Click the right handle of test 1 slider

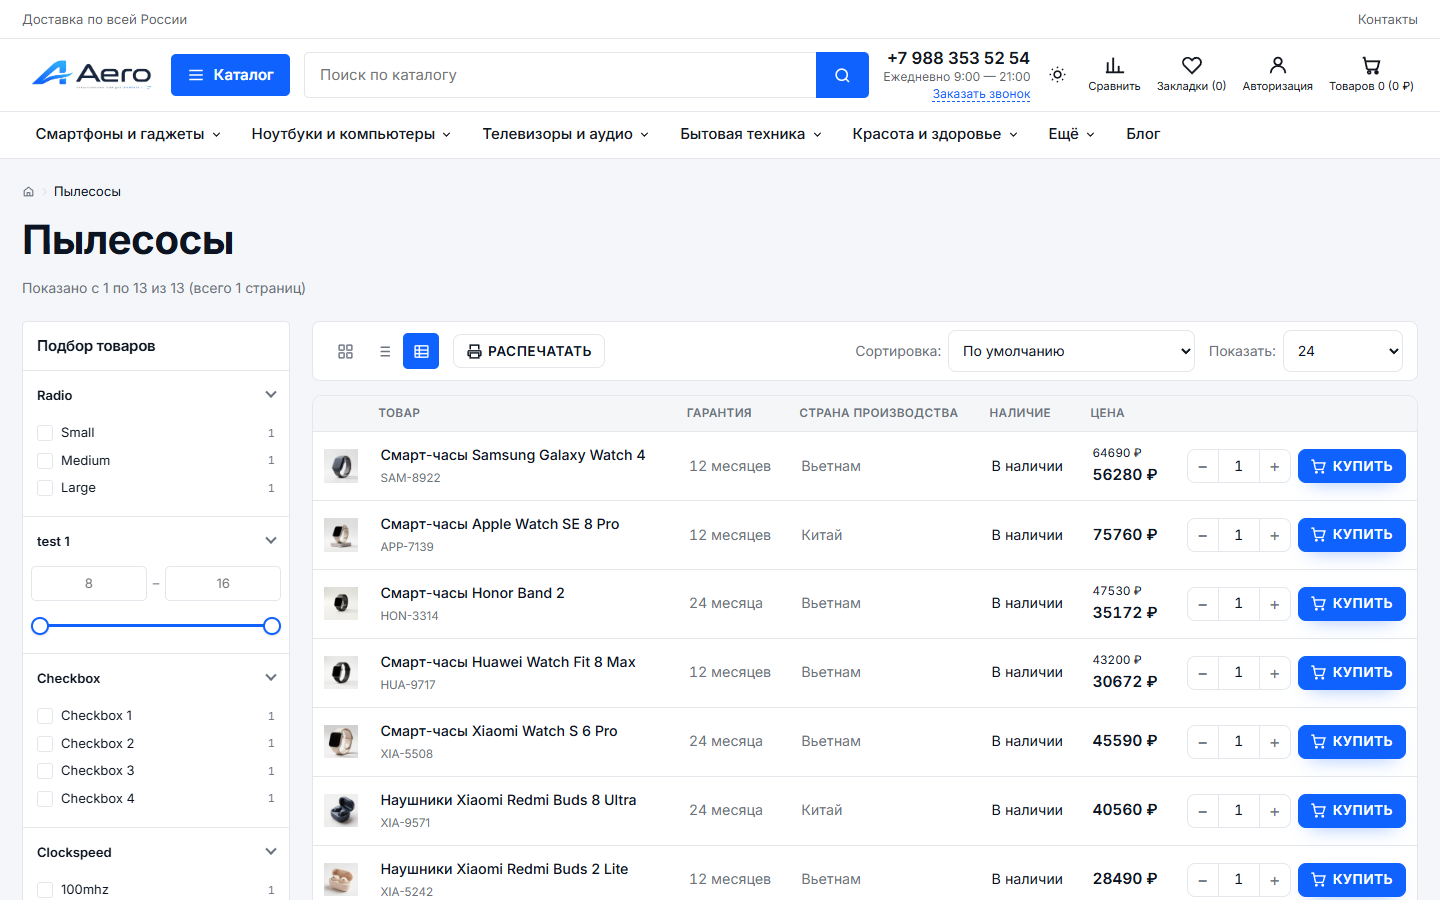(272, 626)
